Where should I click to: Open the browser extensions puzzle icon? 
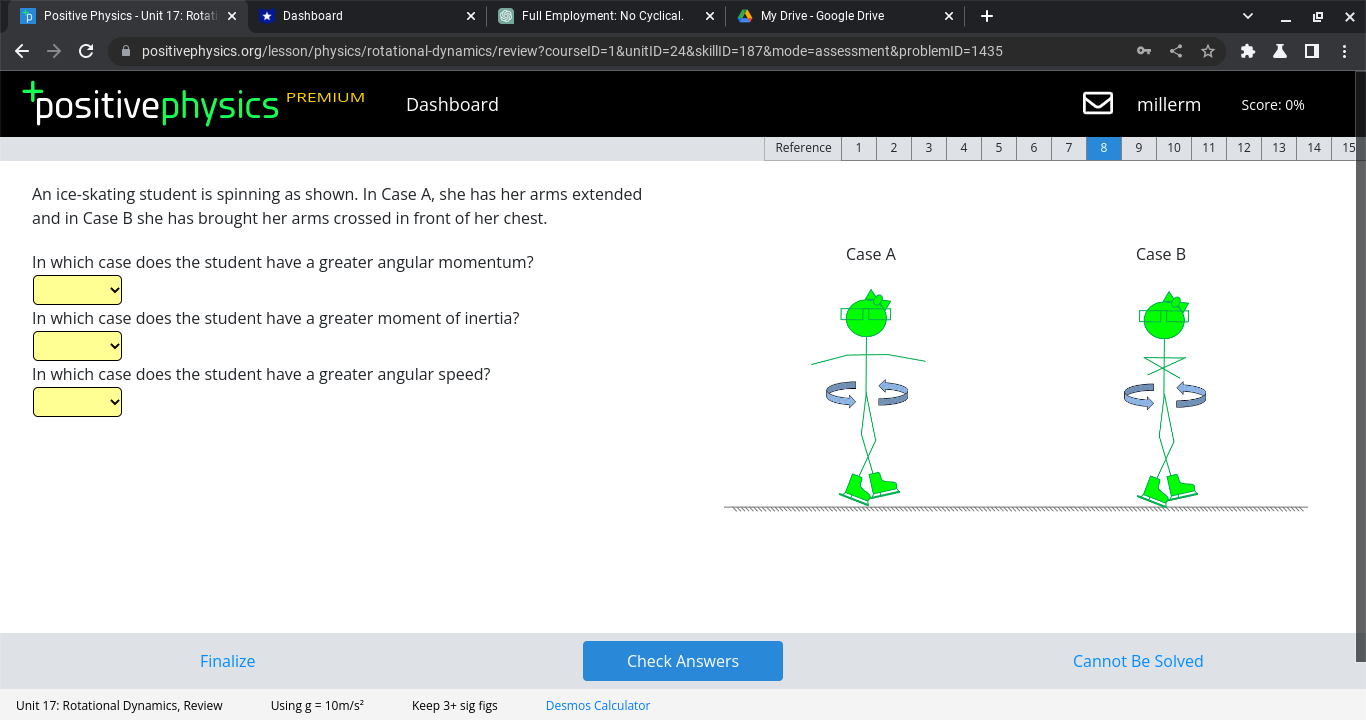[x=1248, y=50]
